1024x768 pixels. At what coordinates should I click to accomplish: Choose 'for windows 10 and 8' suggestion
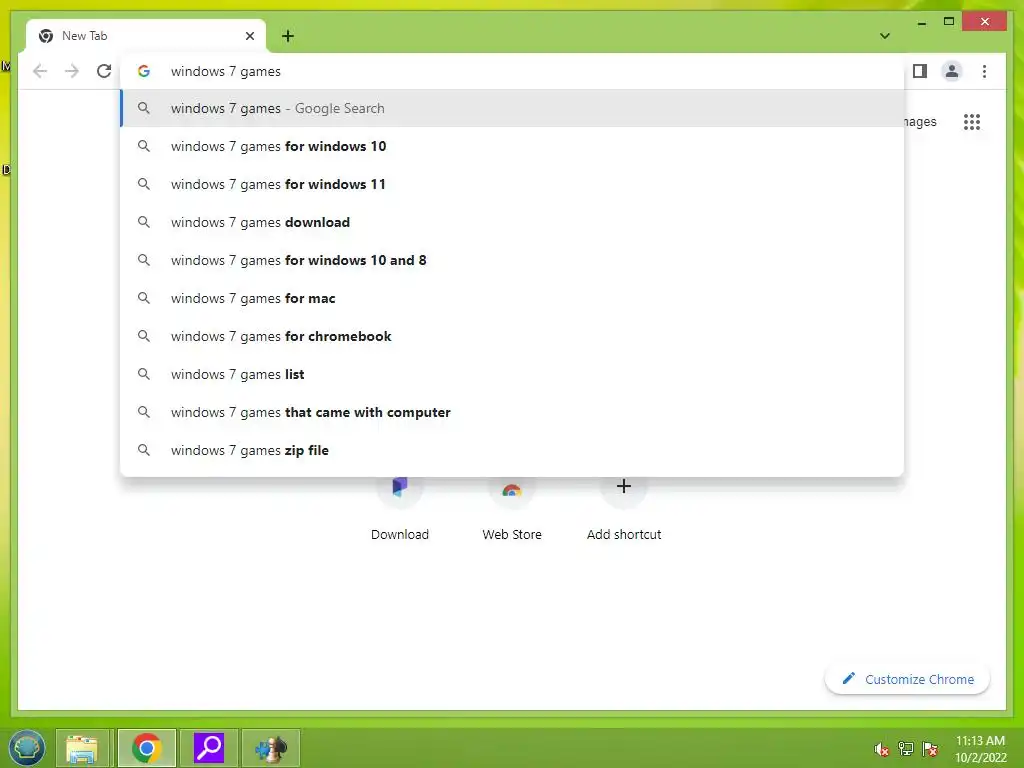pyautogui.click(x=513, y=260)
